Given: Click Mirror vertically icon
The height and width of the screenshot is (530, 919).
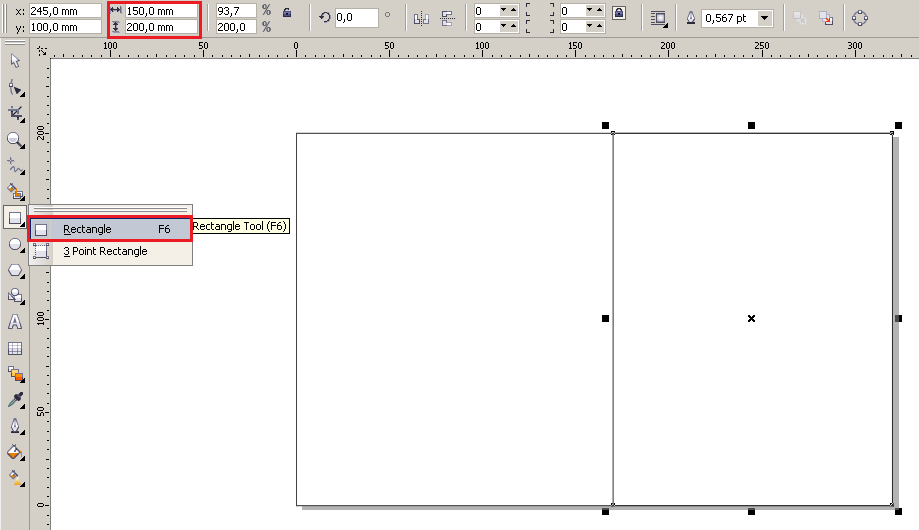Looking at the screenshot, I should tap(448, 18).
